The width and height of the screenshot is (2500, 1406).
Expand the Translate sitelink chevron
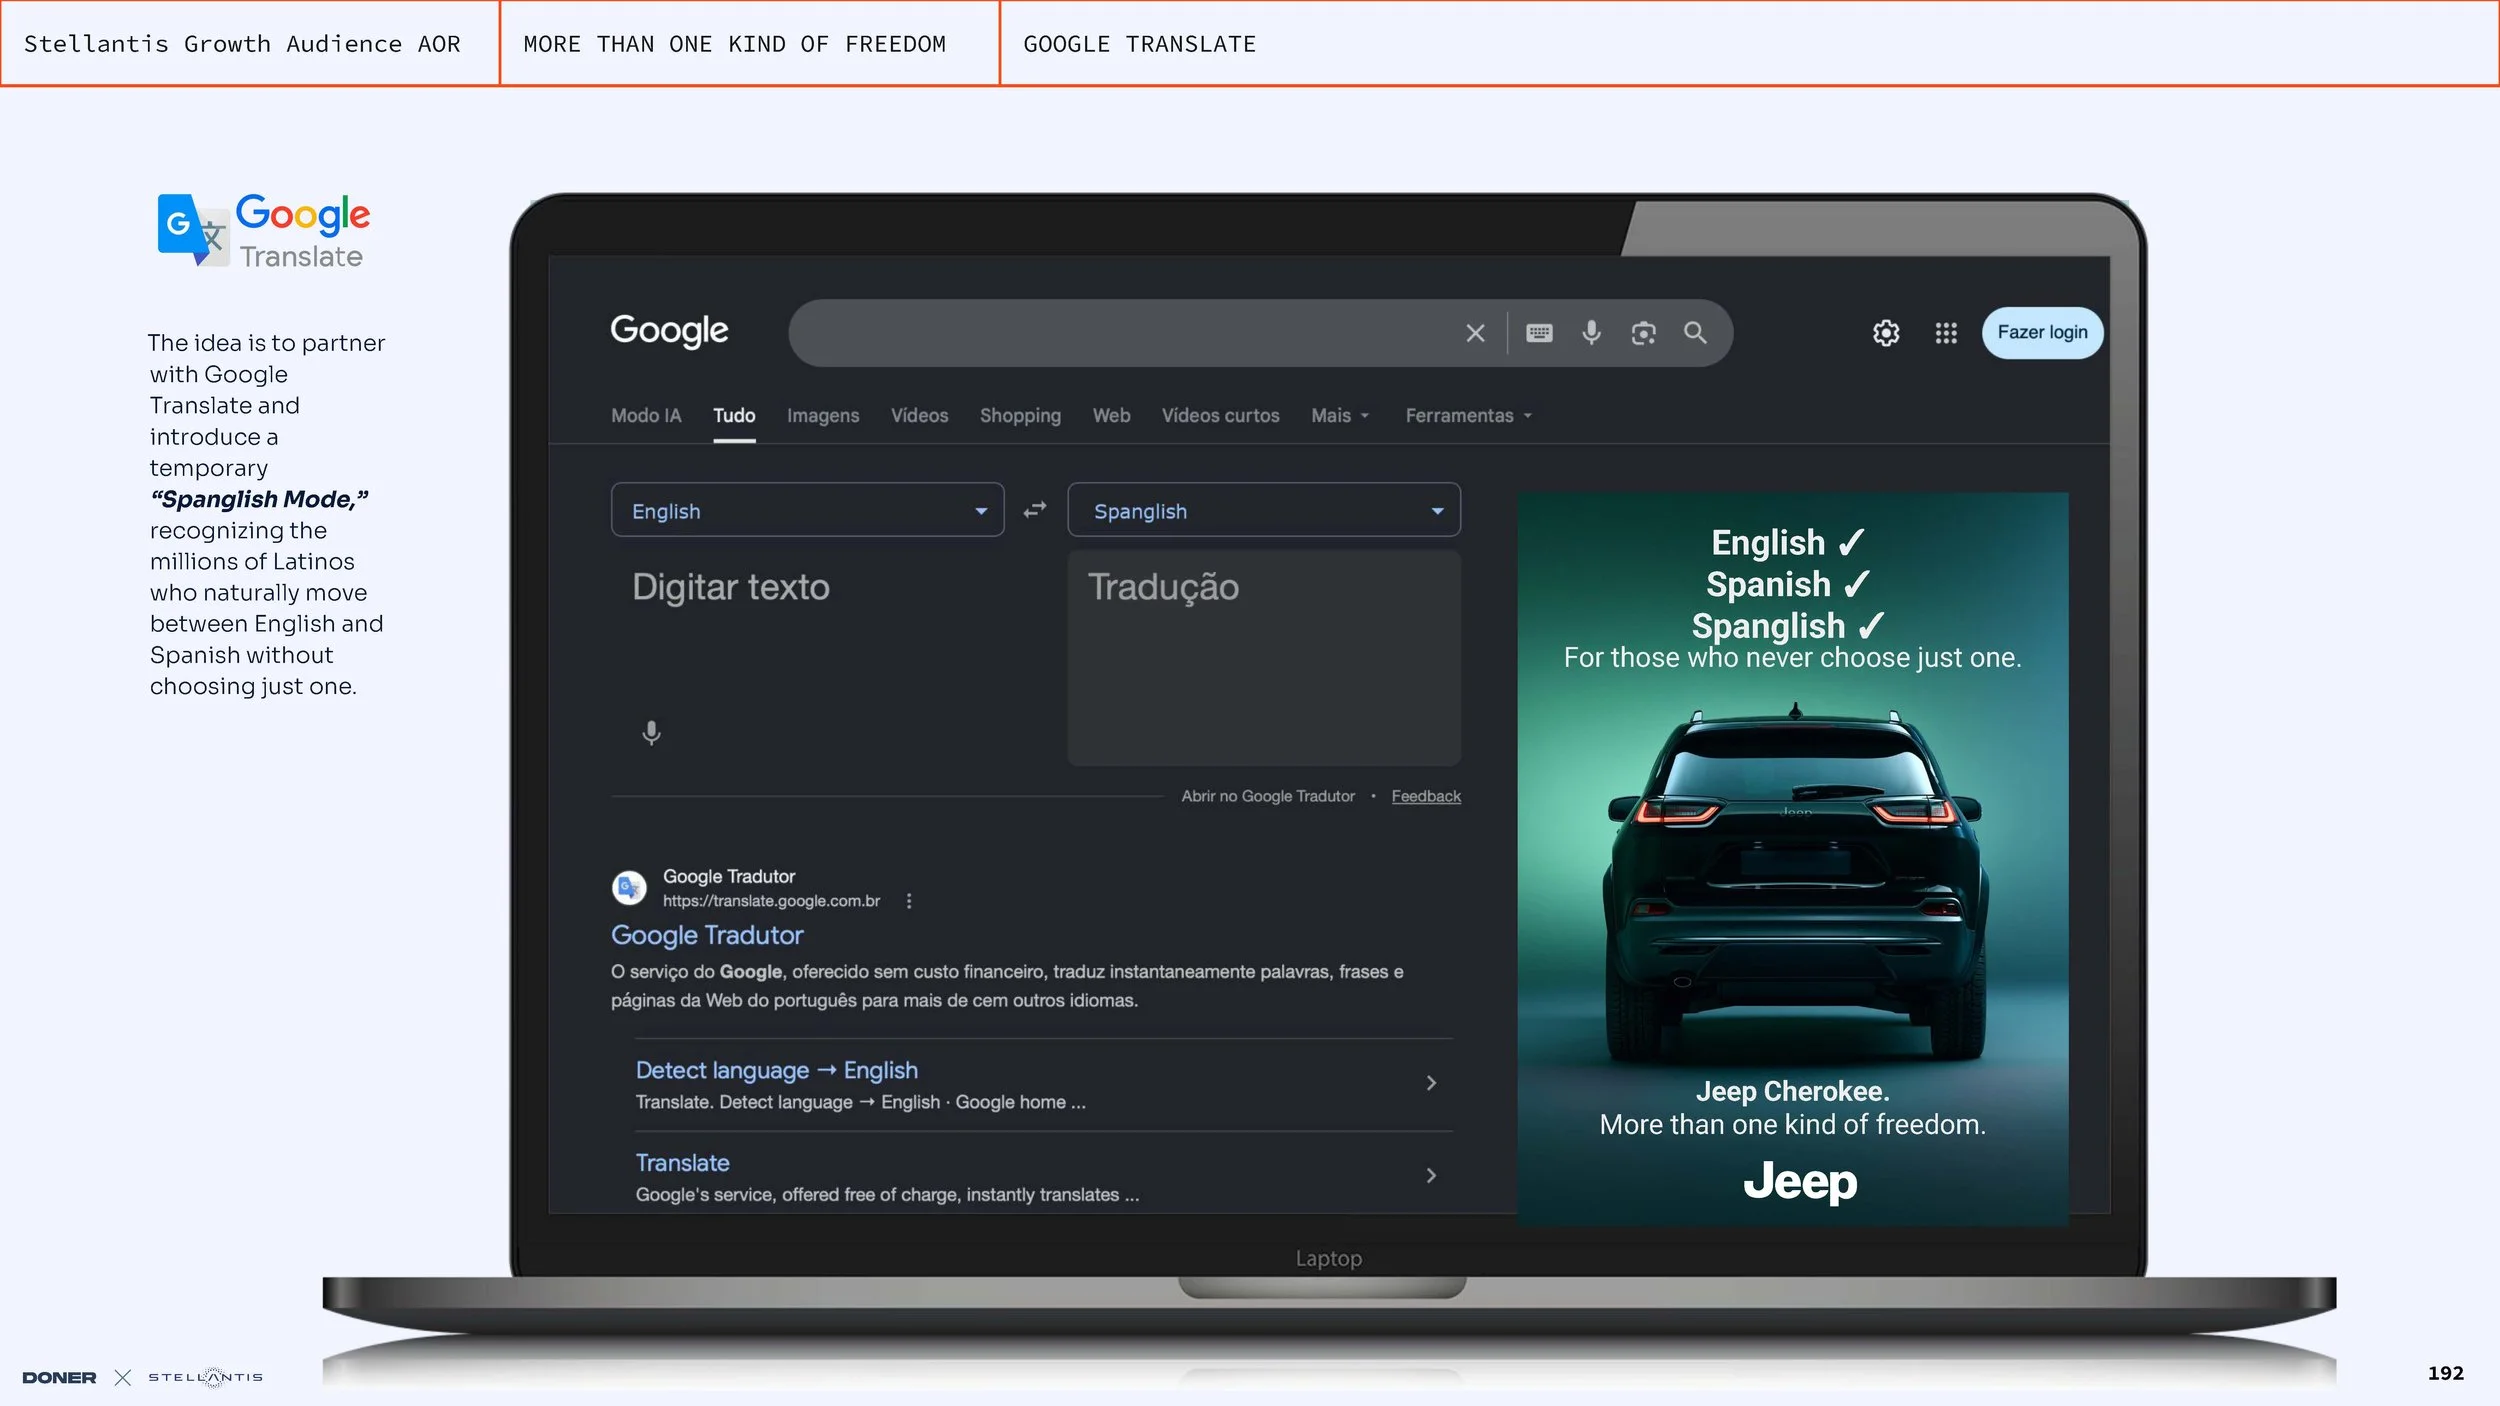click(x=1431, y=1176)
